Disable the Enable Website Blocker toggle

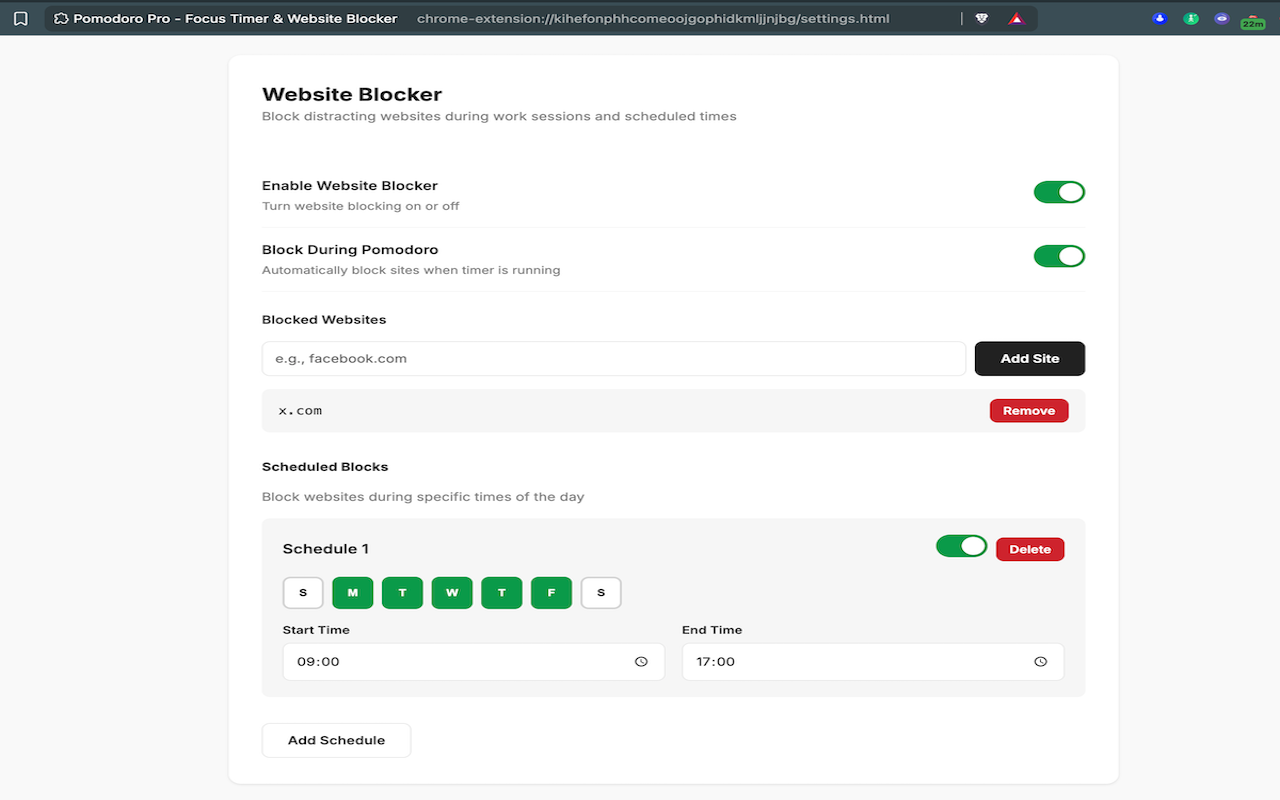pos(1058,191)
